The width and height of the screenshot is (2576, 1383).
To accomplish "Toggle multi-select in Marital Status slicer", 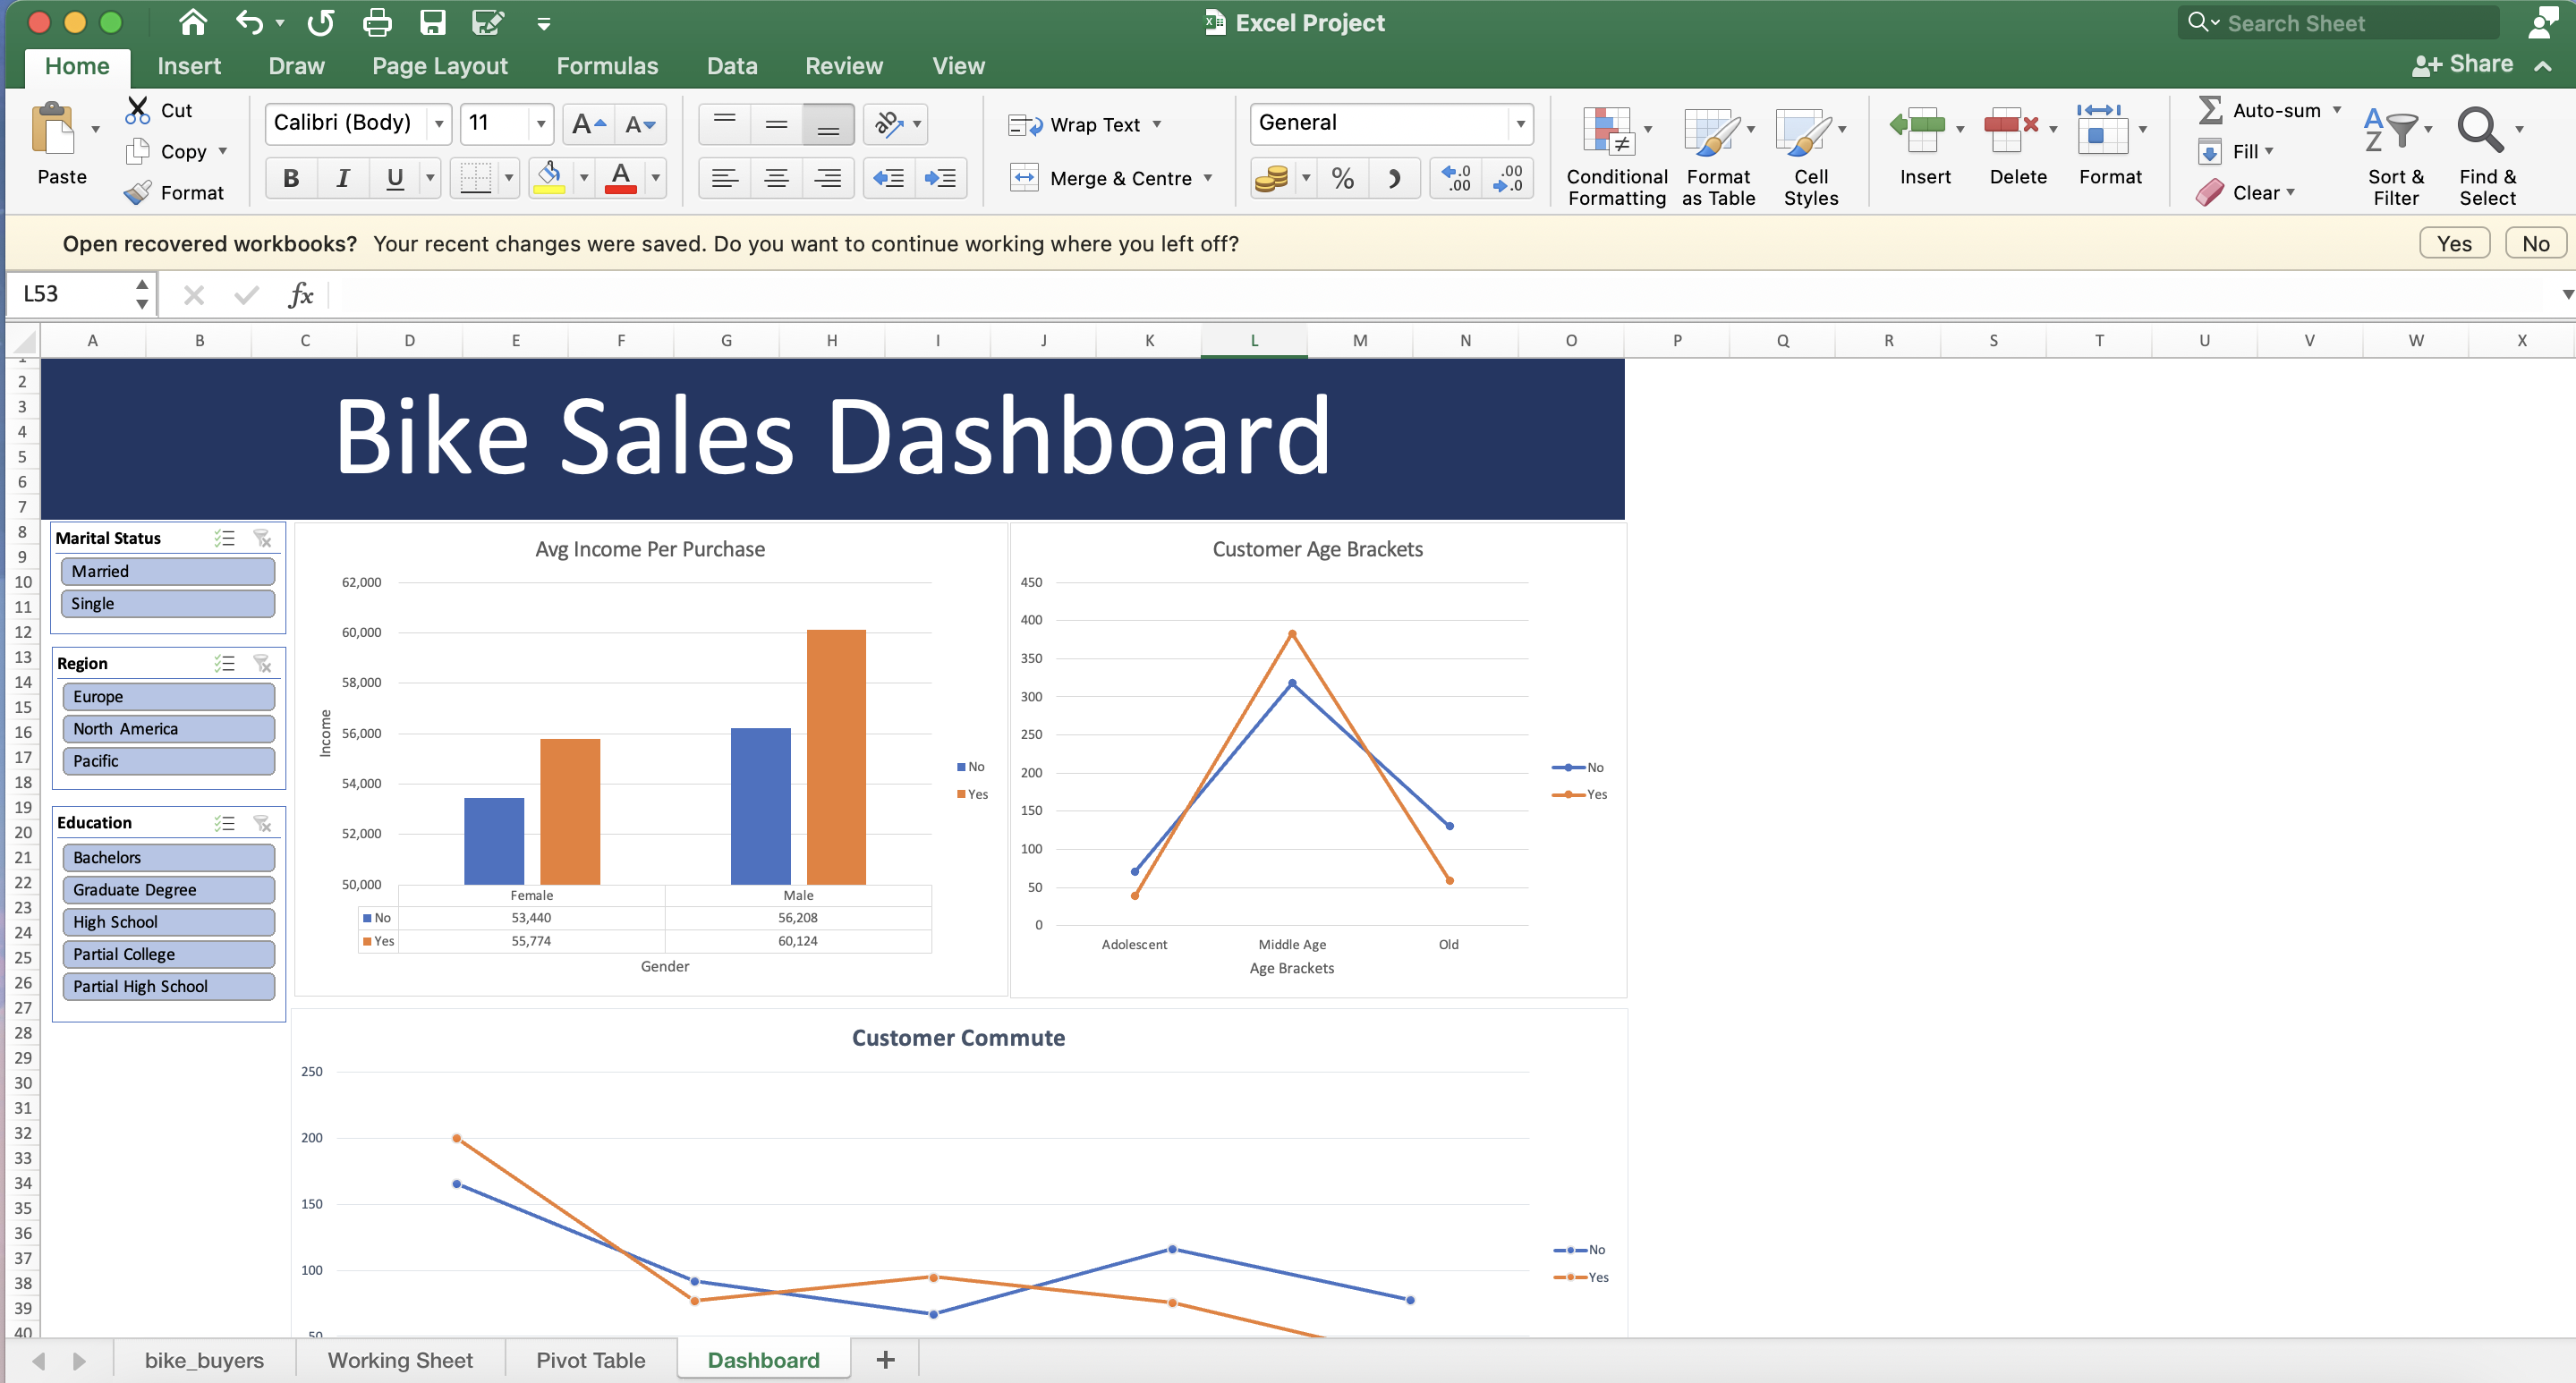I will pyautogui.click(x=224, y=538).
